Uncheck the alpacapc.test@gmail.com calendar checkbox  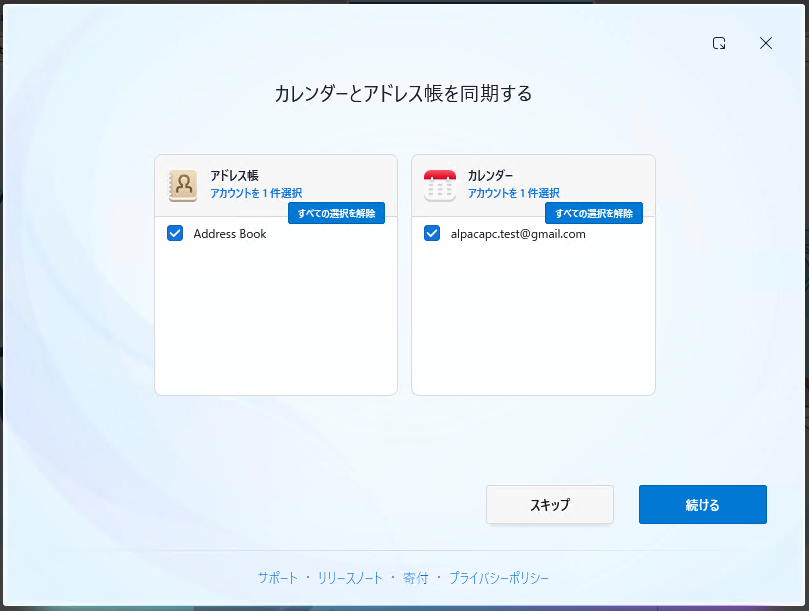pyautogui.click(x=432, y=233)
